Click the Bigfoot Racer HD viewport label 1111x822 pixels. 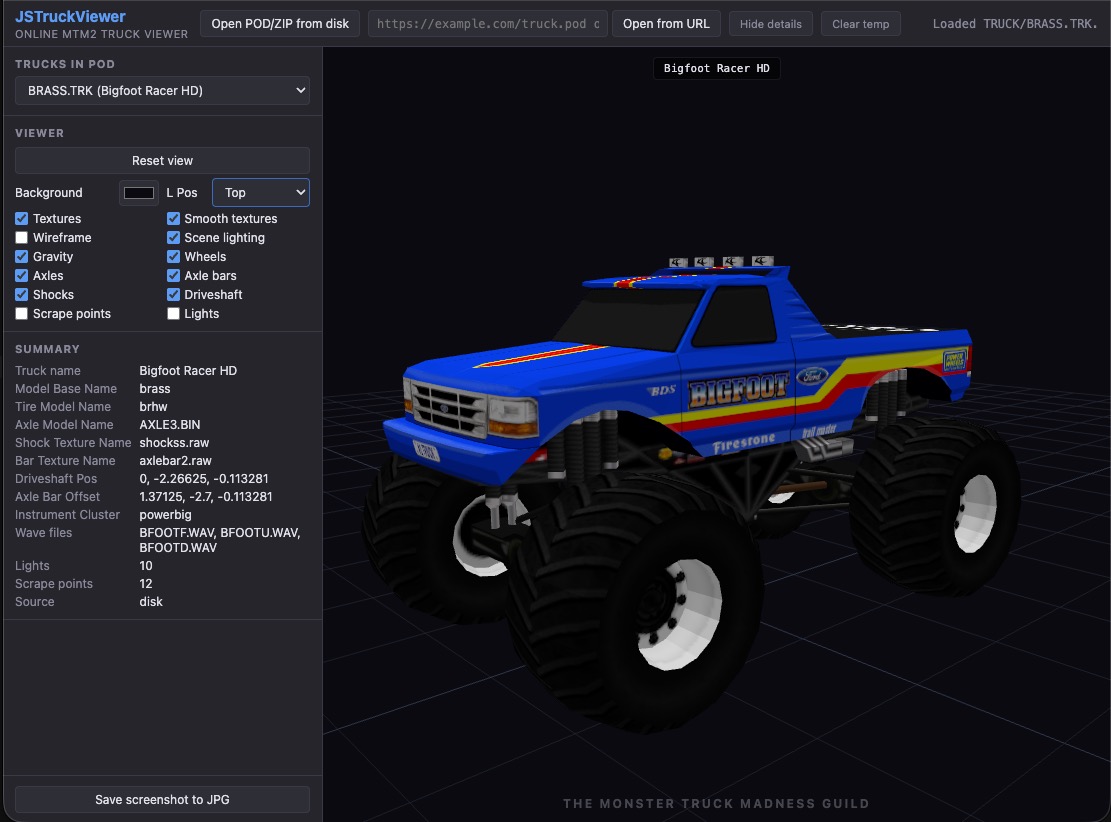click(716, 68)
